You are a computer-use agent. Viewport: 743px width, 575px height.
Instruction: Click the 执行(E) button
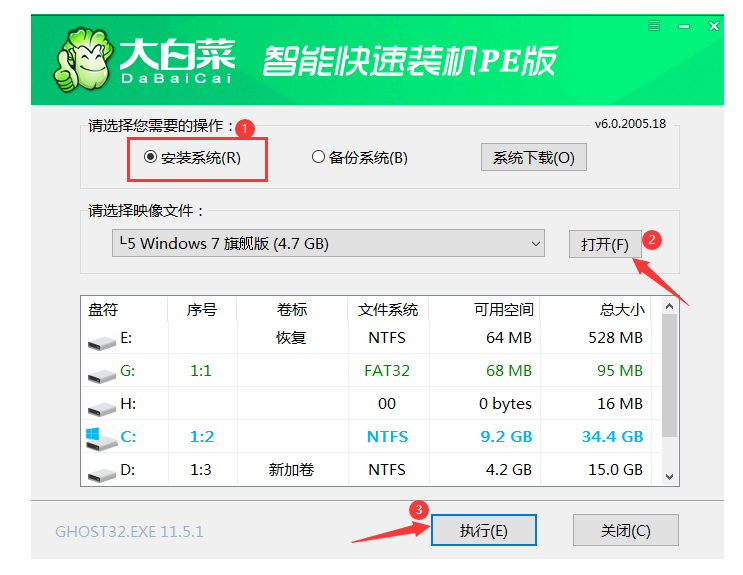[x=484, y=530]
